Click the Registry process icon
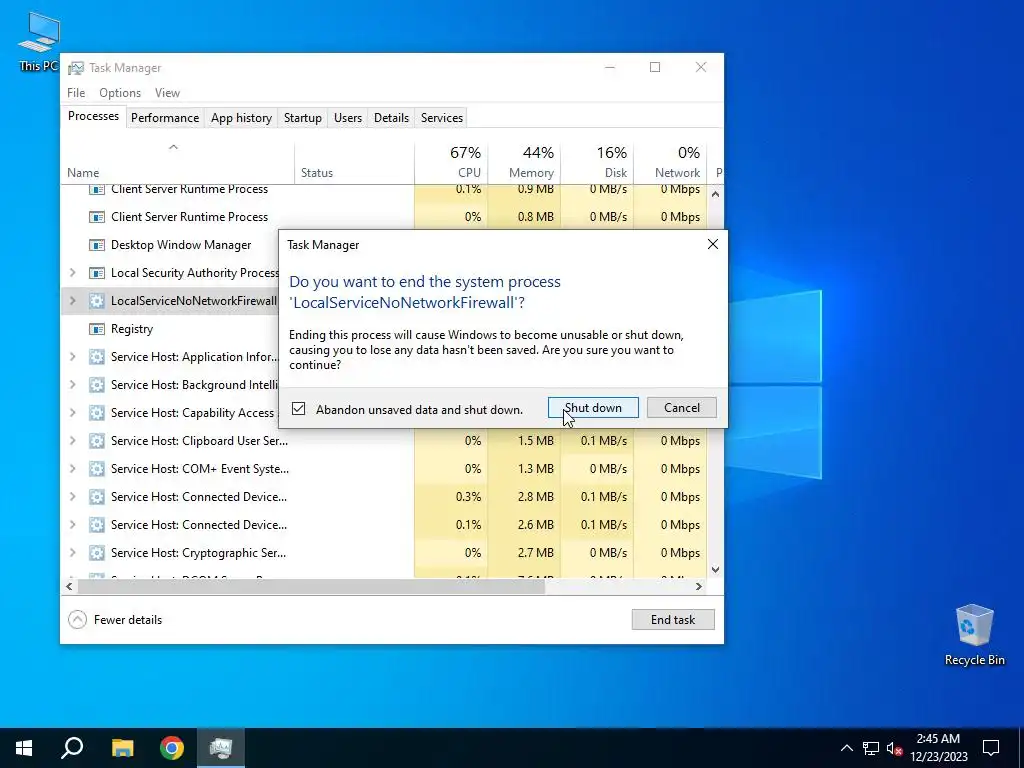The image size is (1024, 768). (97, 329)
